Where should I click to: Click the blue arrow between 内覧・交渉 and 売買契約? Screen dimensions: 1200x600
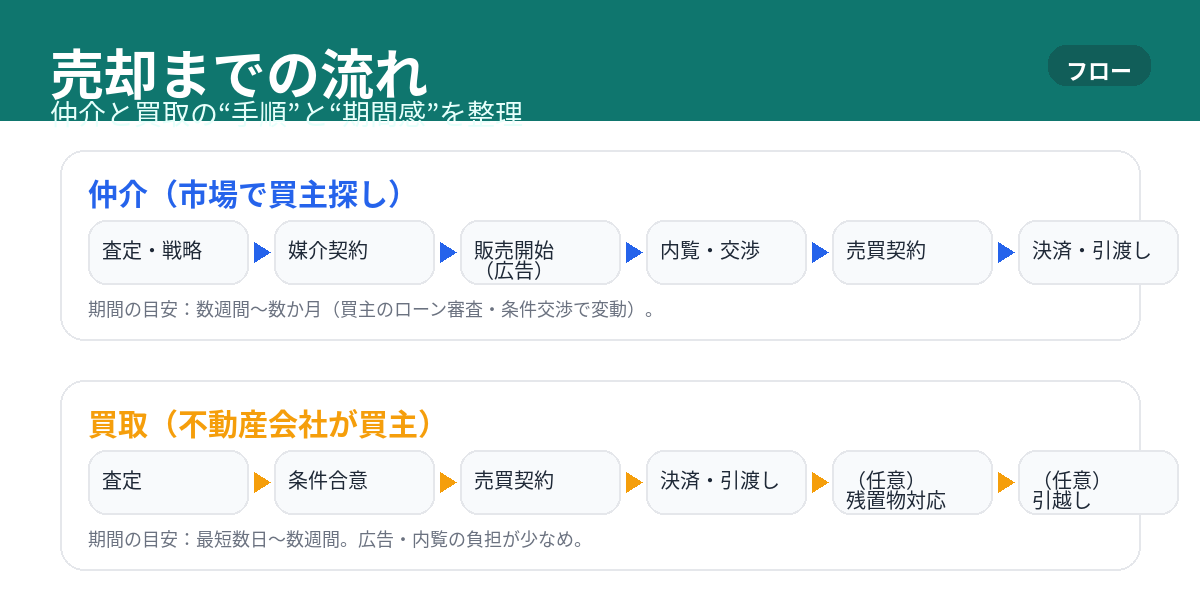pos(820,253)
